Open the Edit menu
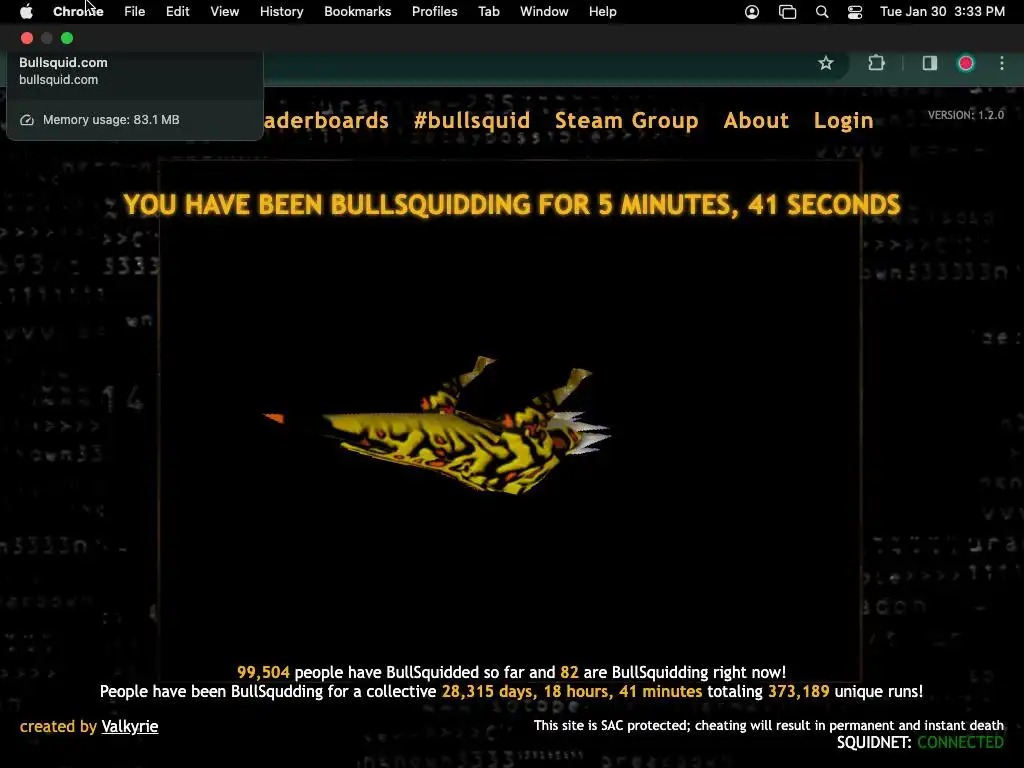The height and width of the screenshot is (768, 1024). [x=178, y=12]
